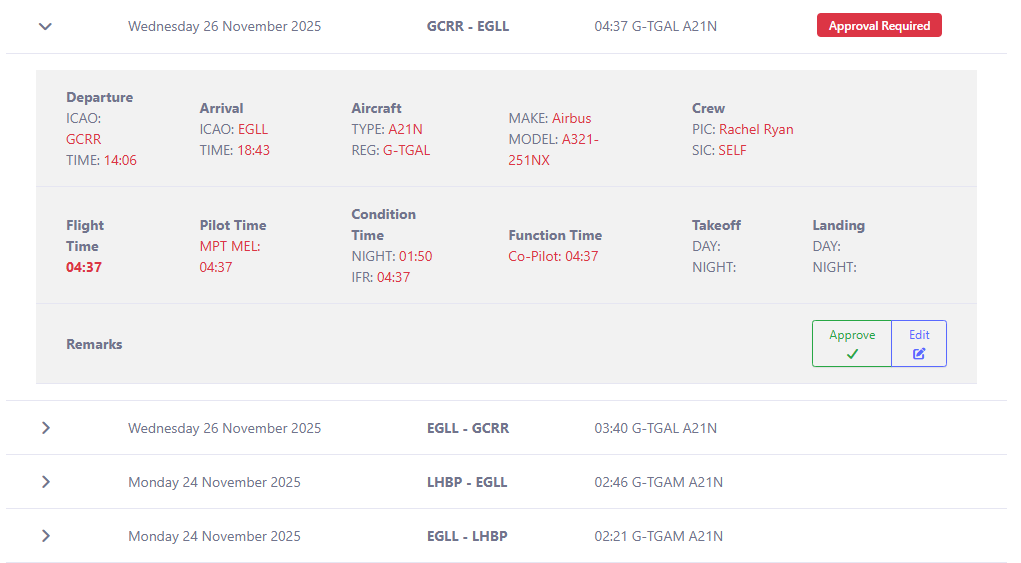The width and height of the screenshot is (1021, 563).
Task: Collapse the expanded GCRR - EGLL flight row
Action: [45, 26]
